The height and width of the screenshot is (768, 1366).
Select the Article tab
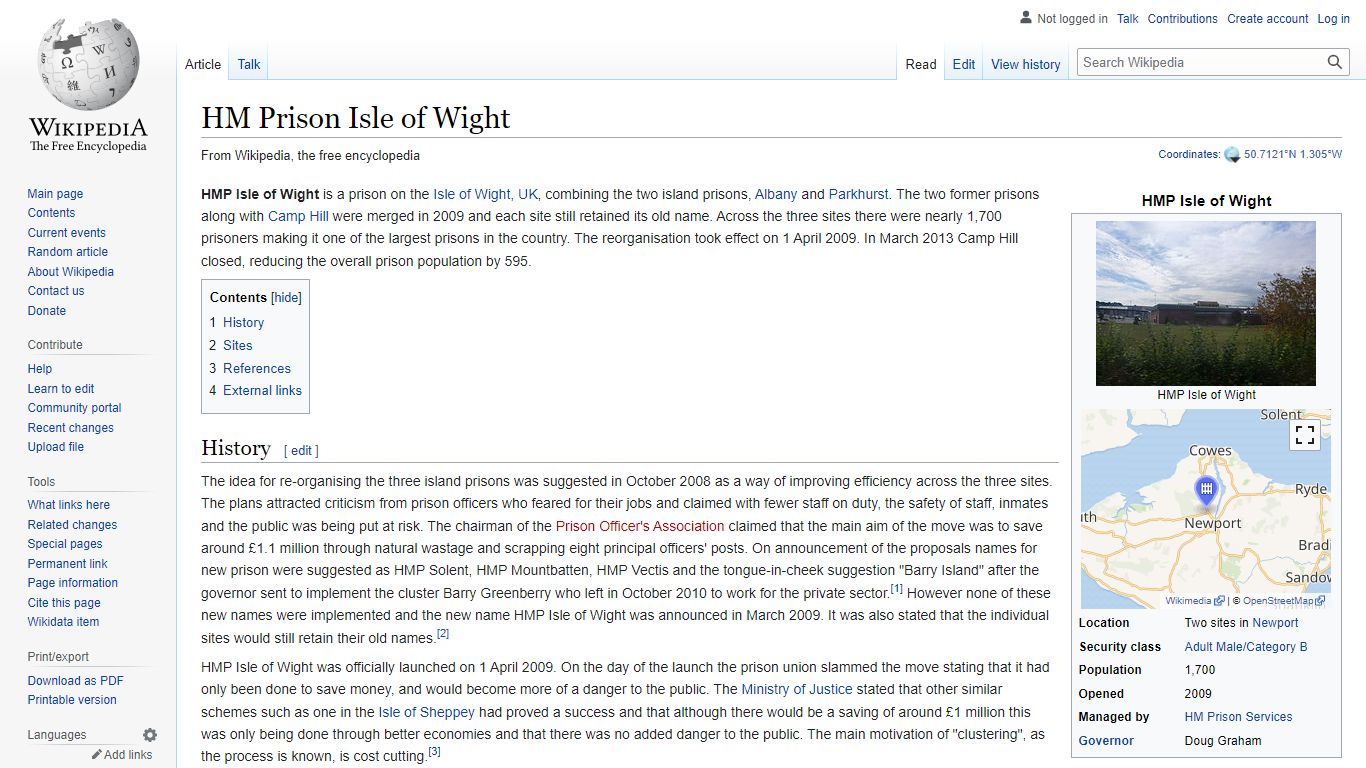pos(203,64)
